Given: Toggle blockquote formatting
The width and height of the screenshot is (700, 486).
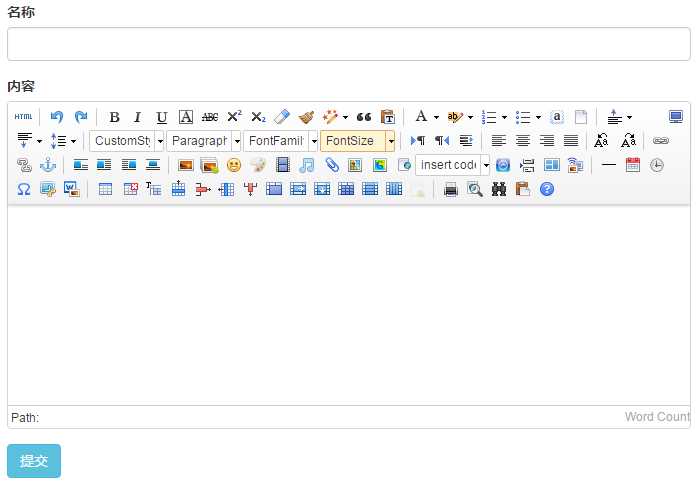Looking at the screenshot, I should click(x=364, y=117).
